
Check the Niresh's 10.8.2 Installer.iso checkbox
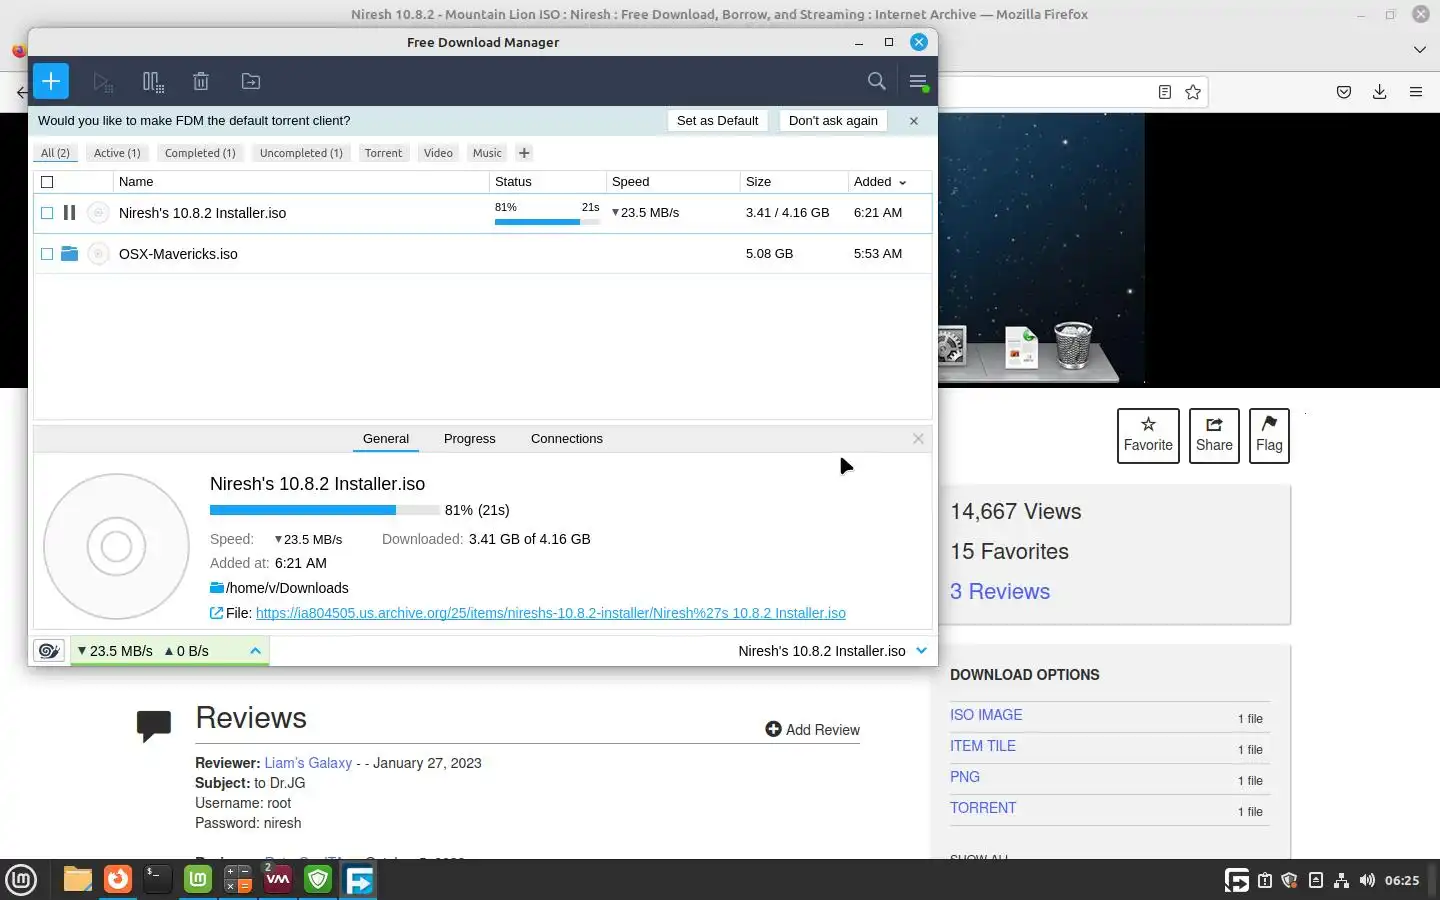(x=47, y=213)
